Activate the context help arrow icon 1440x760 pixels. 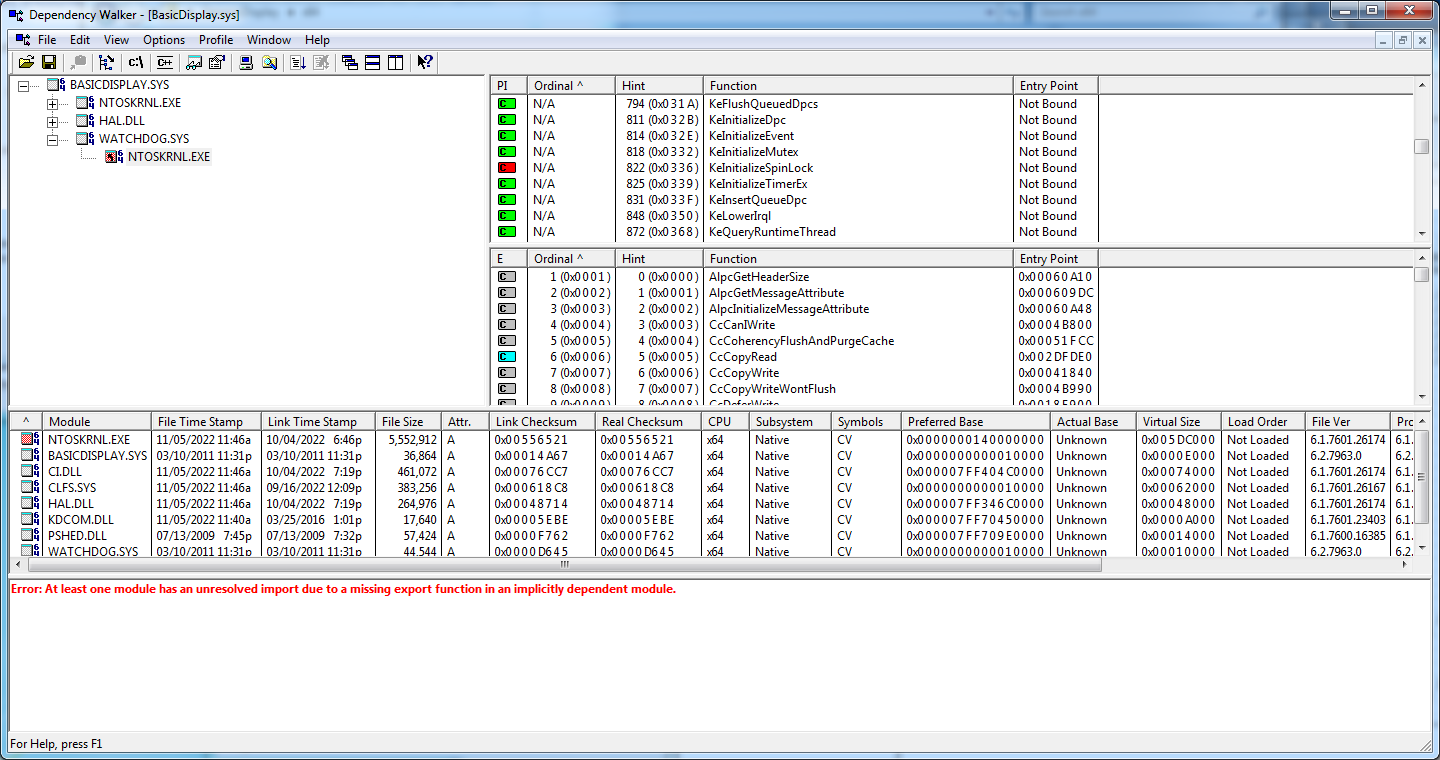[425, 62]
